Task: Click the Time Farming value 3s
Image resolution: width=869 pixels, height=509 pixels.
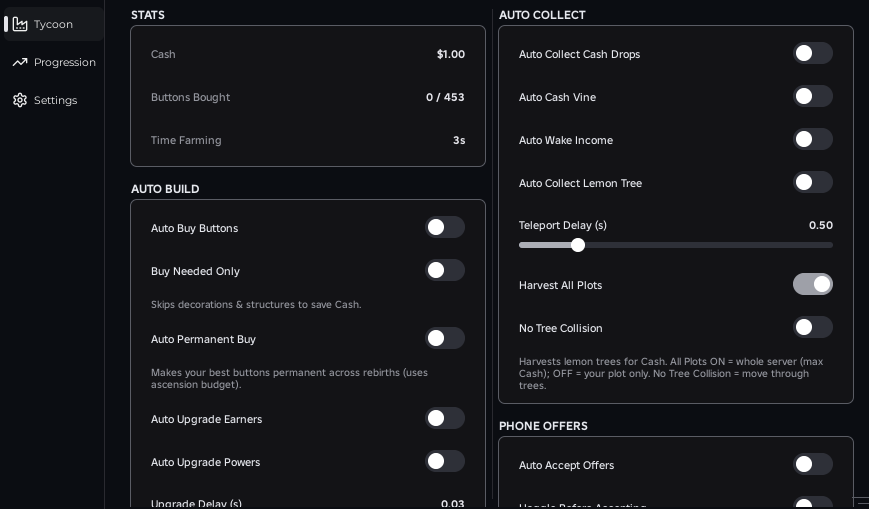Action: [459, 140]
